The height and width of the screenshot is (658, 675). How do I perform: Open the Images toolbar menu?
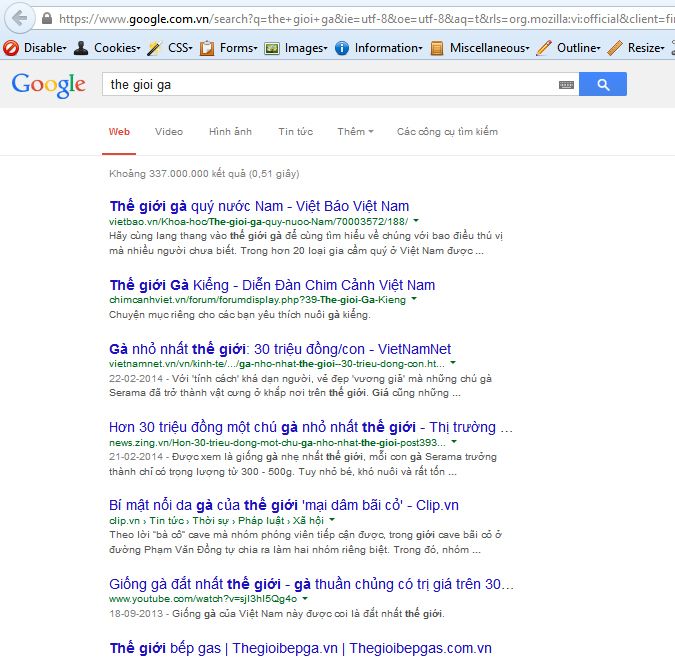pos(296,48)
